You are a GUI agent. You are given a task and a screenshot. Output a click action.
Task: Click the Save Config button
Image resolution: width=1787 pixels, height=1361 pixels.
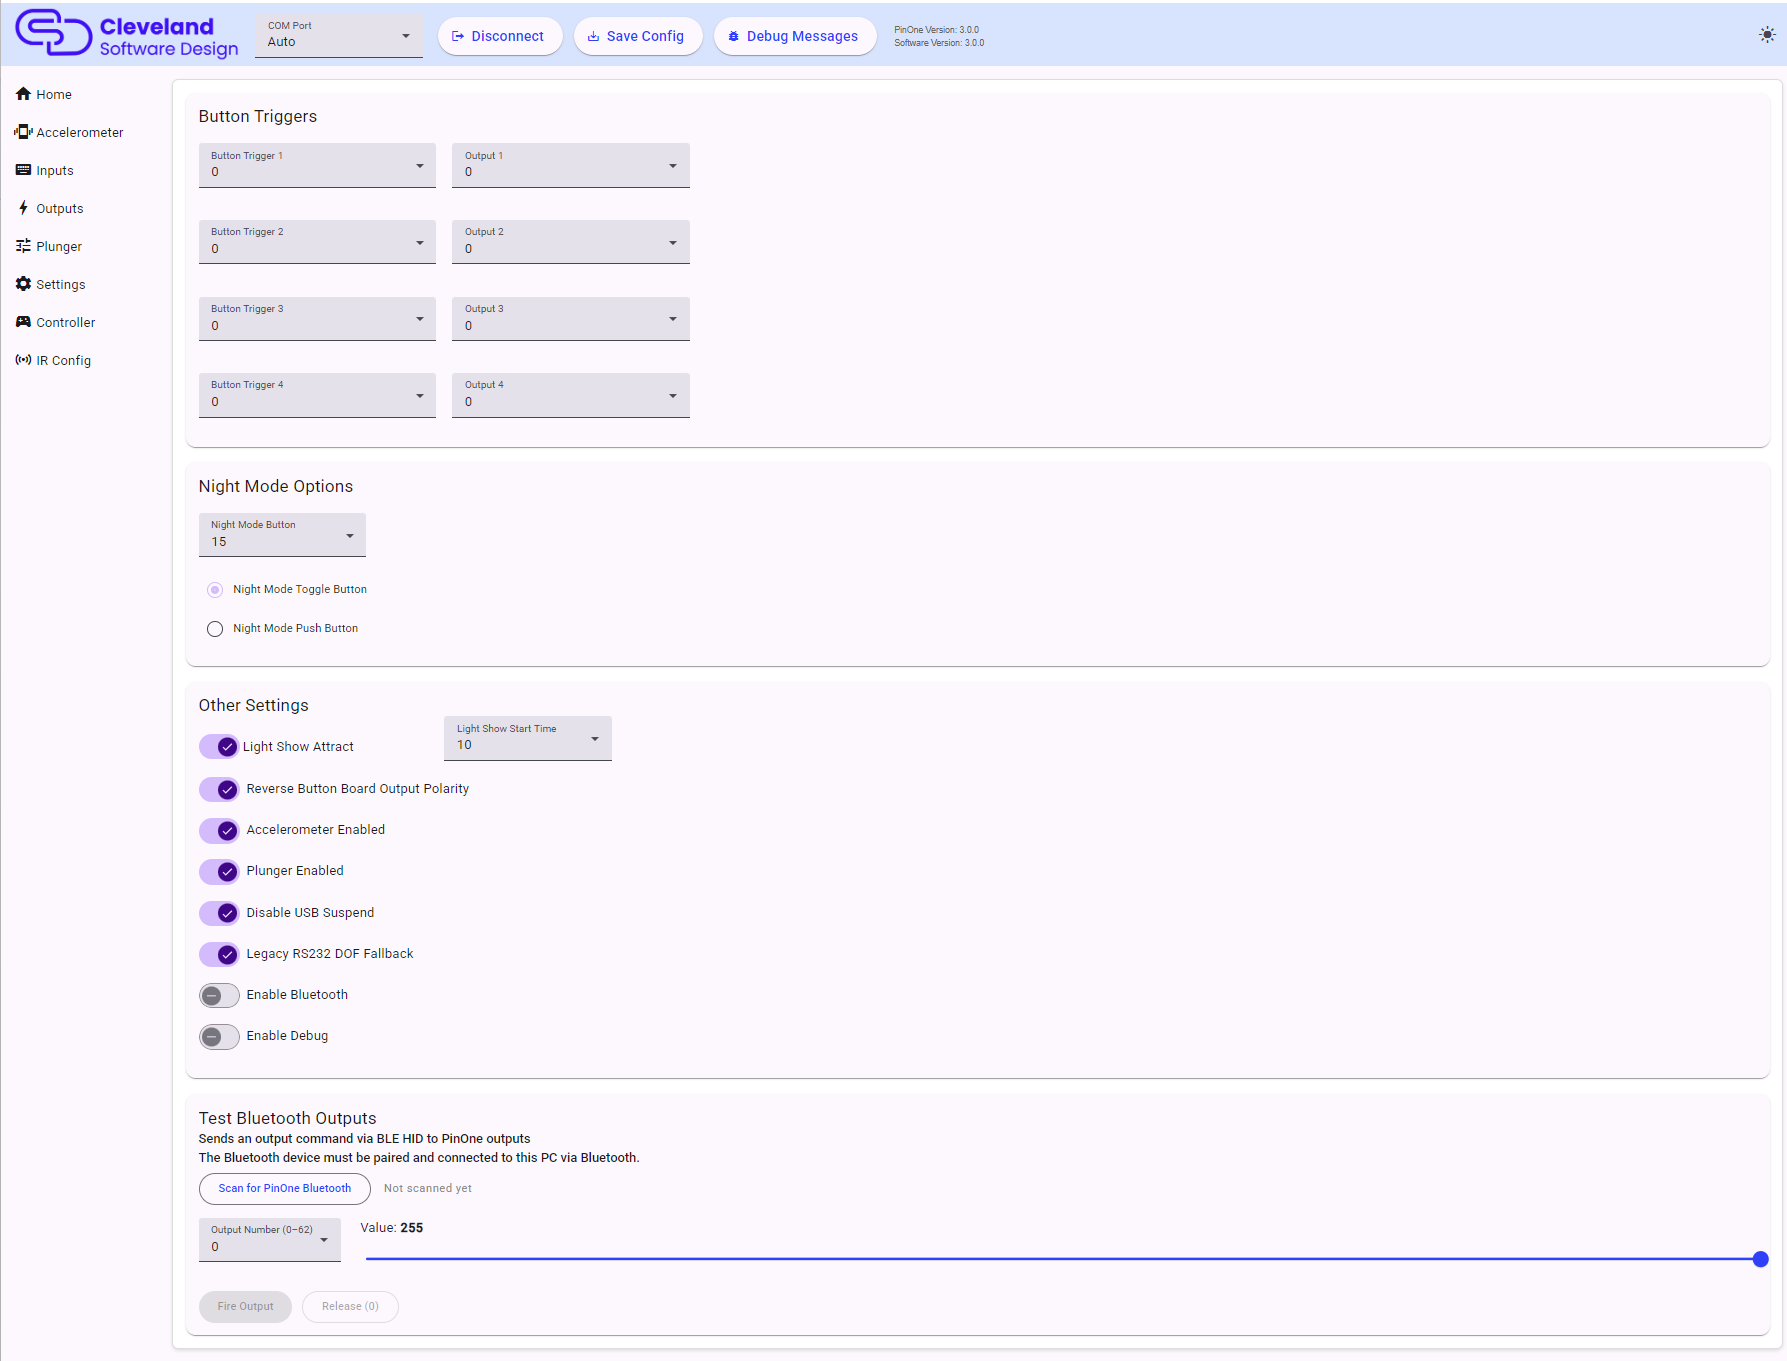coord(638,36)
